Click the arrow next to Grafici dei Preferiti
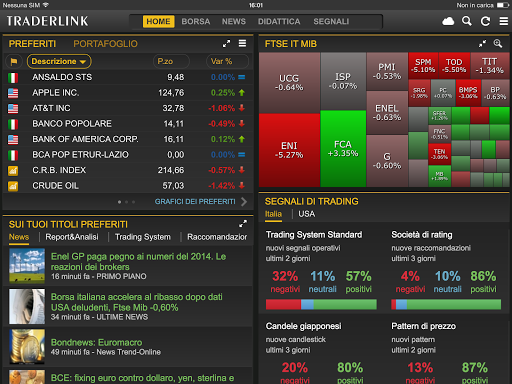Image resolution: width=512 pixels, height=384 pixels. tap(244, 201)
